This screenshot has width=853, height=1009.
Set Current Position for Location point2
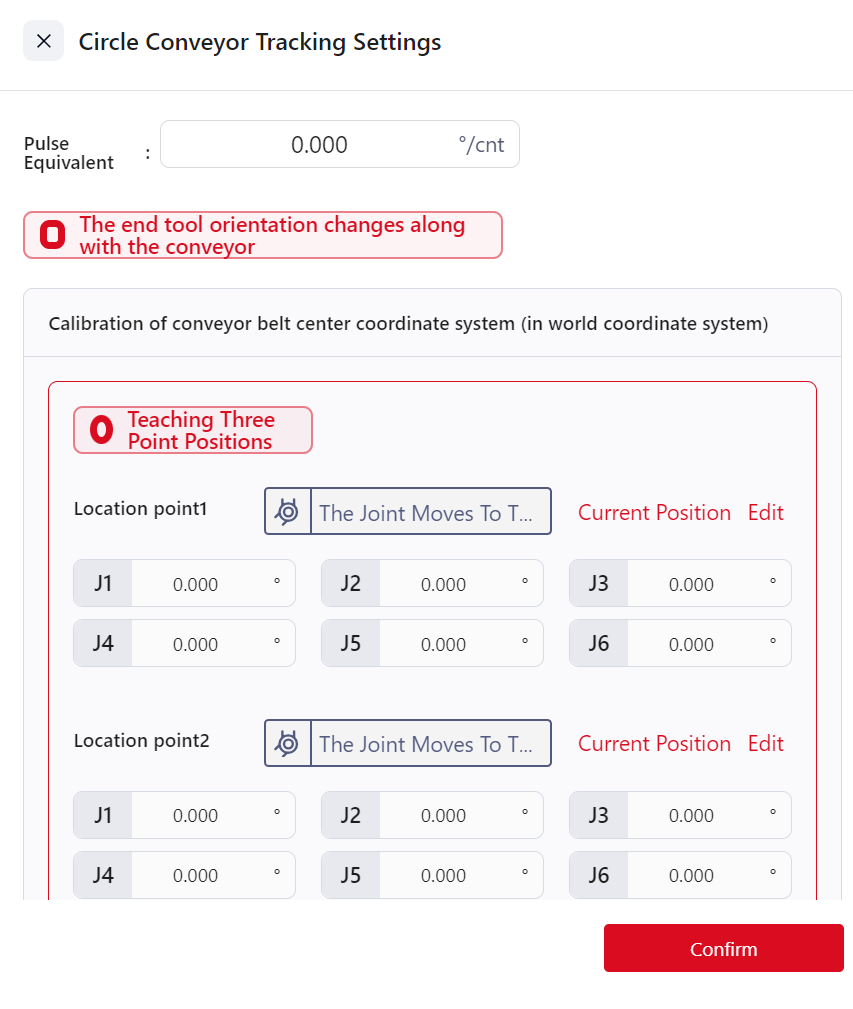pos(654,743)
